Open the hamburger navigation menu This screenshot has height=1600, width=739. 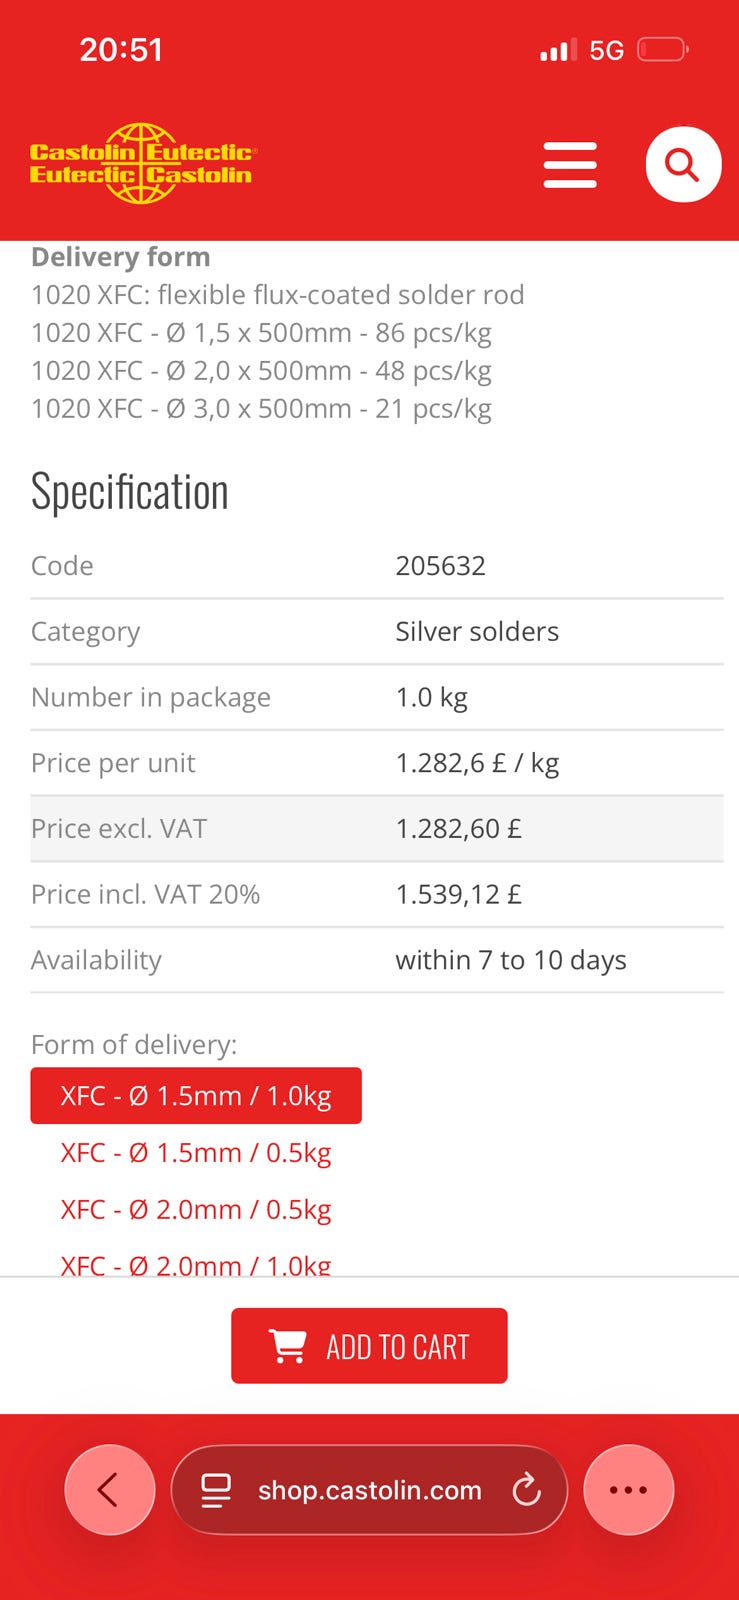pos(570,165)
